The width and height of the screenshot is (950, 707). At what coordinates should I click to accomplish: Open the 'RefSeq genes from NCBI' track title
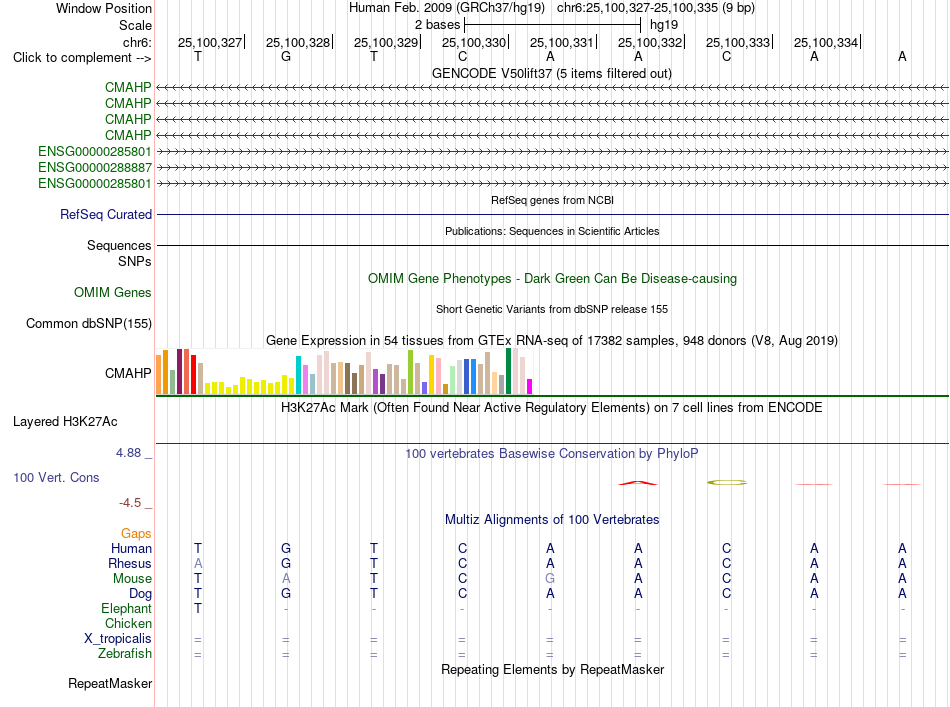[552, 200]
